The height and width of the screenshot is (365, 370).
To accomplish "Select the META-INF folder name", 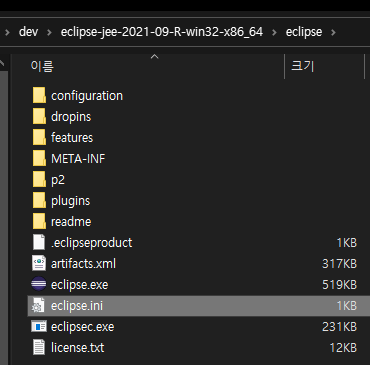I will click(78, 159).
